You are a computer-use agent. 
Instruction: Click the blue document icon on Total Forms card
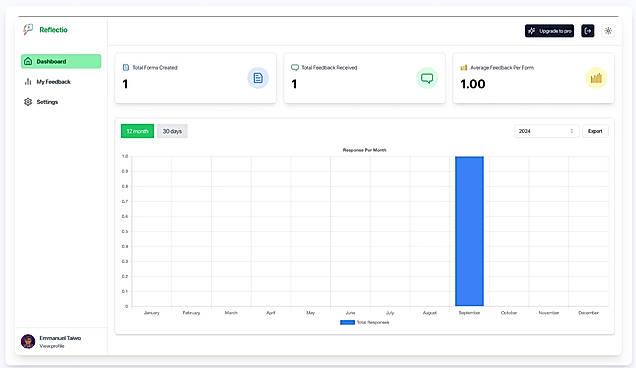pyautogui.click(x=258, y=78)
